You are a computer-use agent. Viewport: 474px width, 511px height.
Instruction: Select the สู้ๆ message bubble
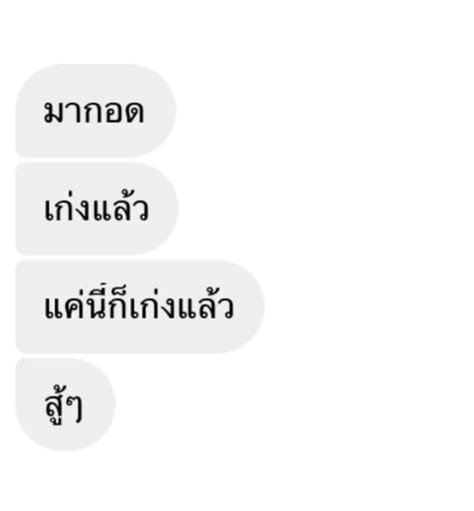(65, 404)
